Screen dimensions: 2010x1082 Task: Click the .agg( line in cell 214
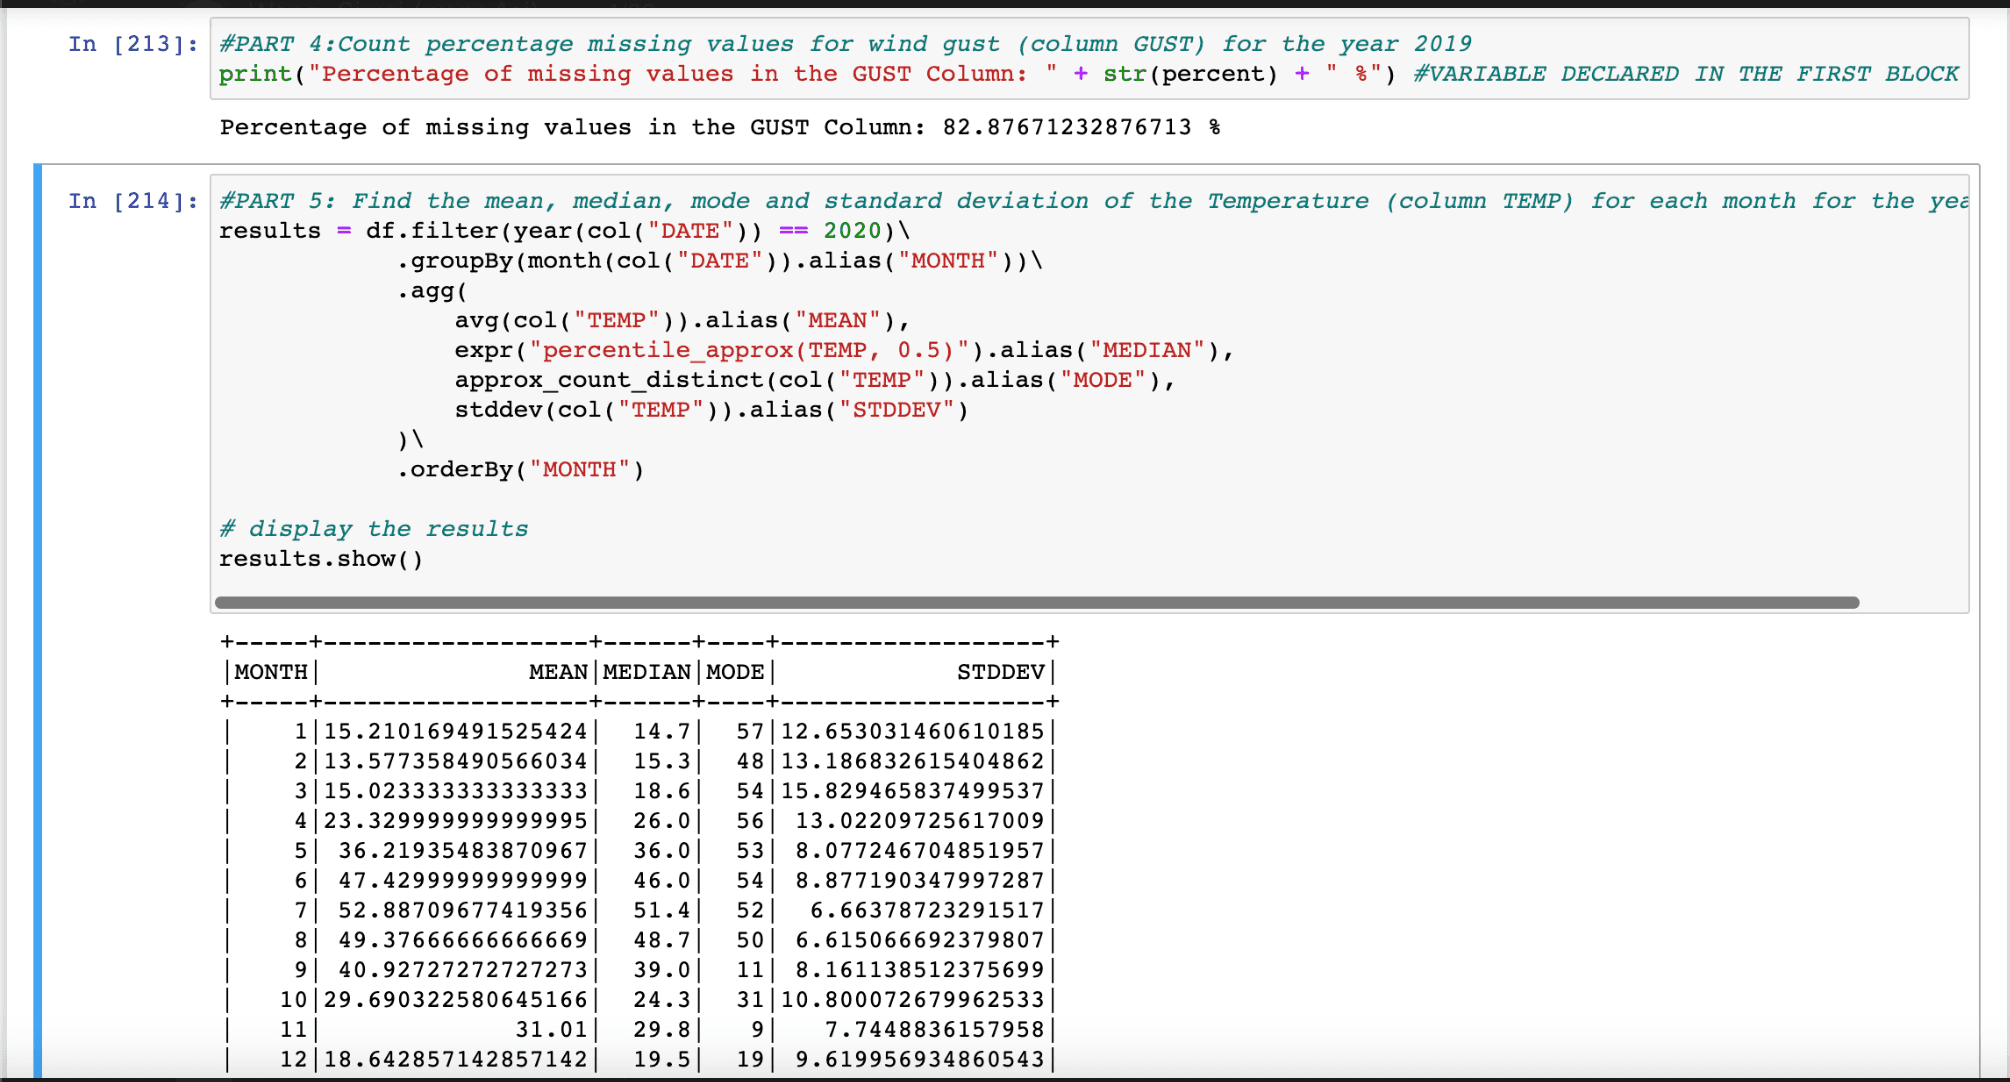(432, 291)
